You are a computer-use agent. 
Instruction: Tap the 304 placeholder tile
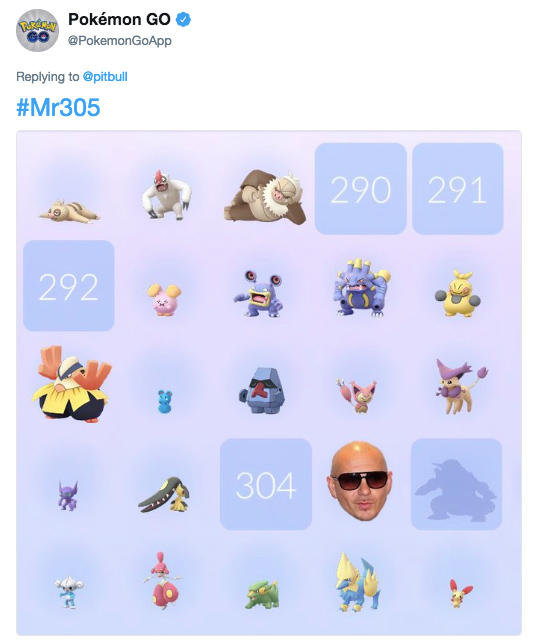click(266, 484)
